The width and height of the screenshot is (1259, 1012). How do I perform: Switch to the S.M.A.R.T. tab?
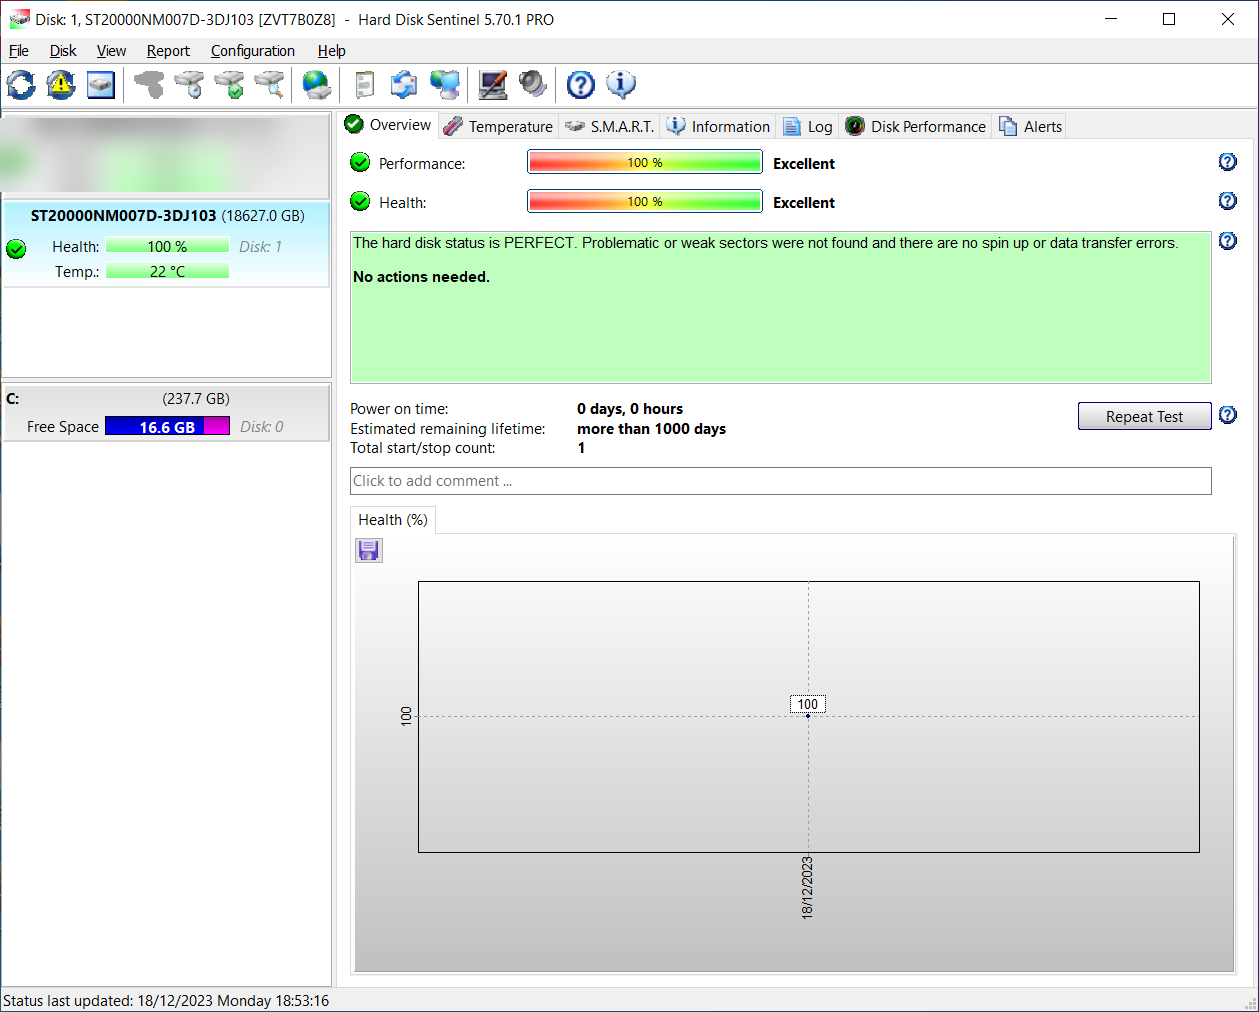610,126
